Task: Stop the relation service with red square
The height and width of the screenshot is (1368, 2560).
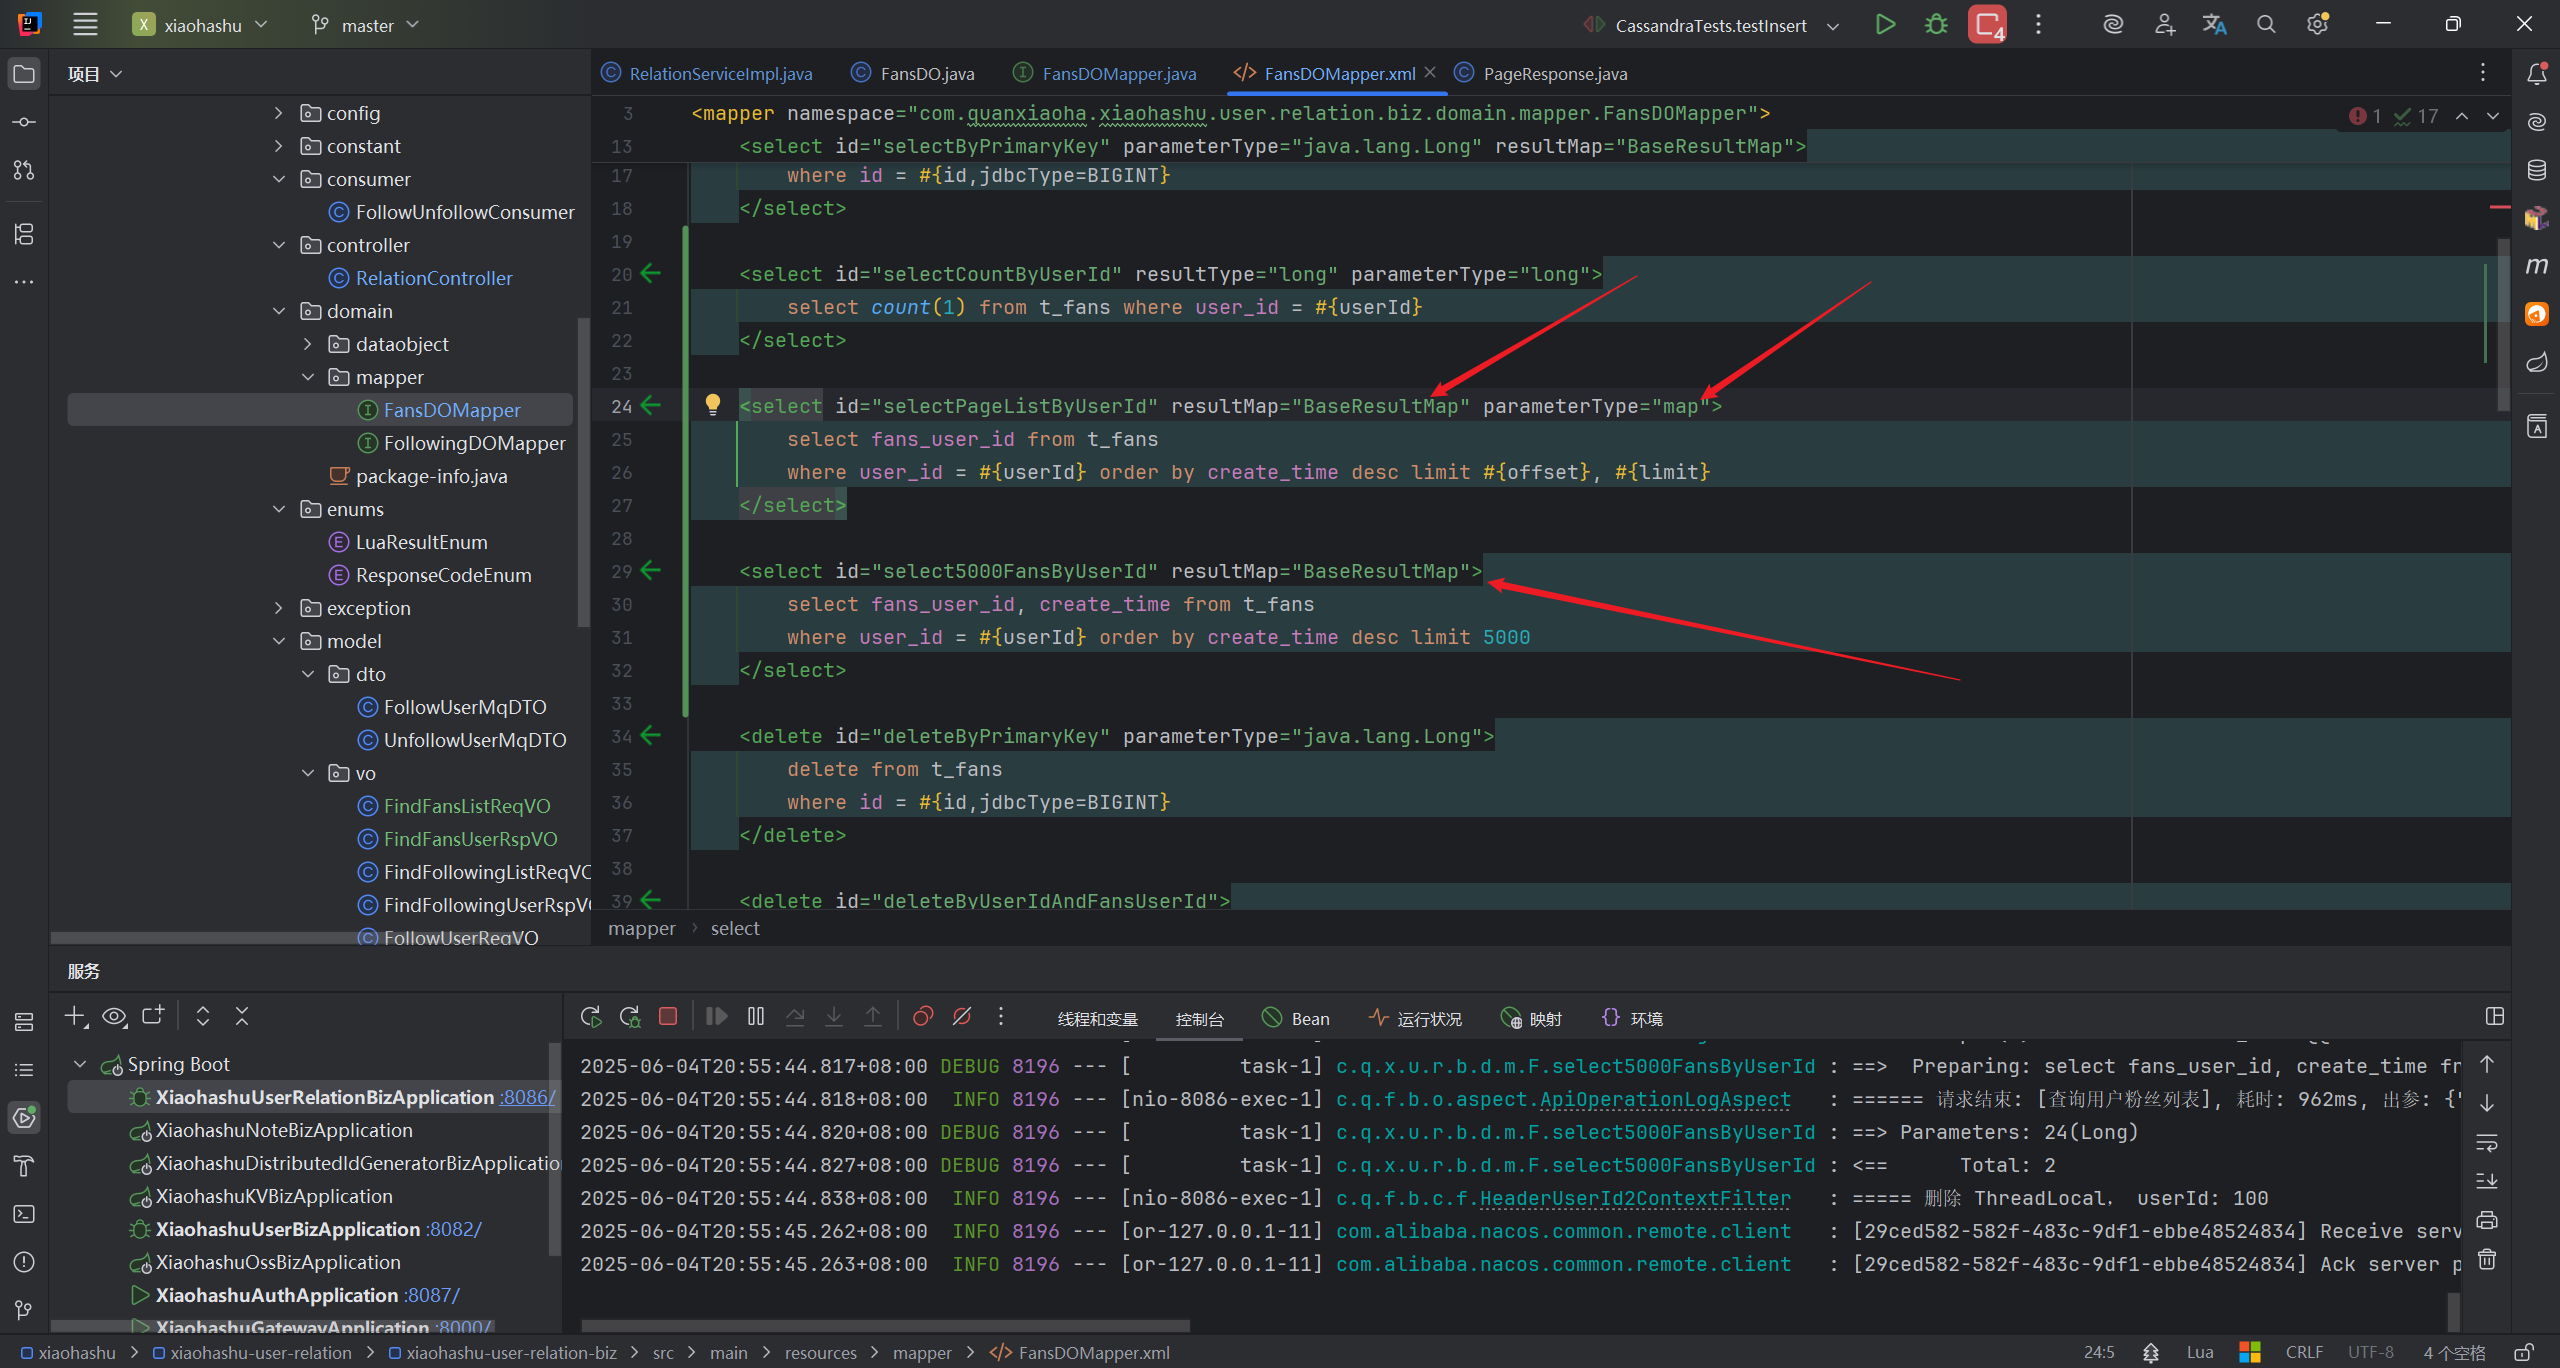Action: click(668, 1017)
